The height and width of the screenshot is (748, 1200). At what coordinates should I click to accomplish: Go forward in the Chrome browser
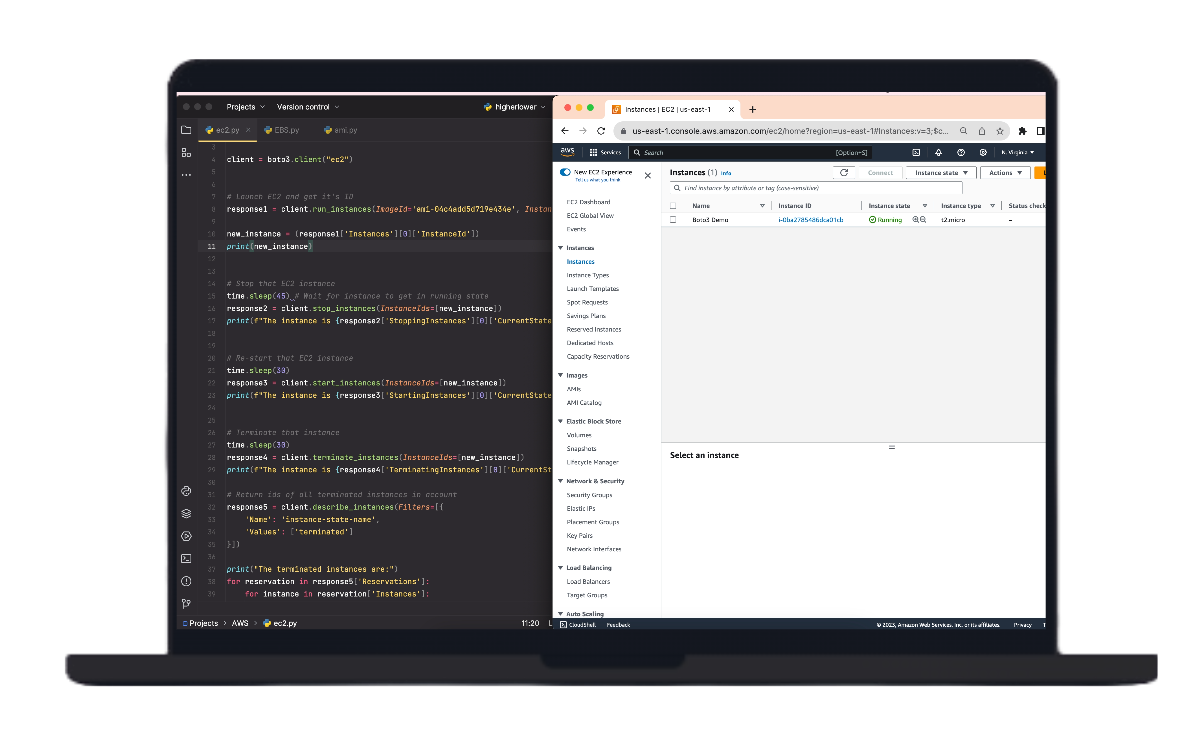[583, 131]
